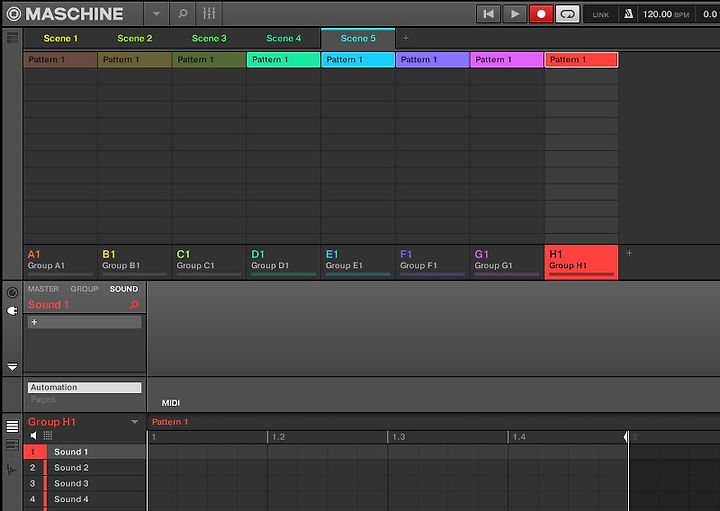Show channel properties circle icon
The width and height of the screenshot is (720, 511).
[x=12, y=292]
